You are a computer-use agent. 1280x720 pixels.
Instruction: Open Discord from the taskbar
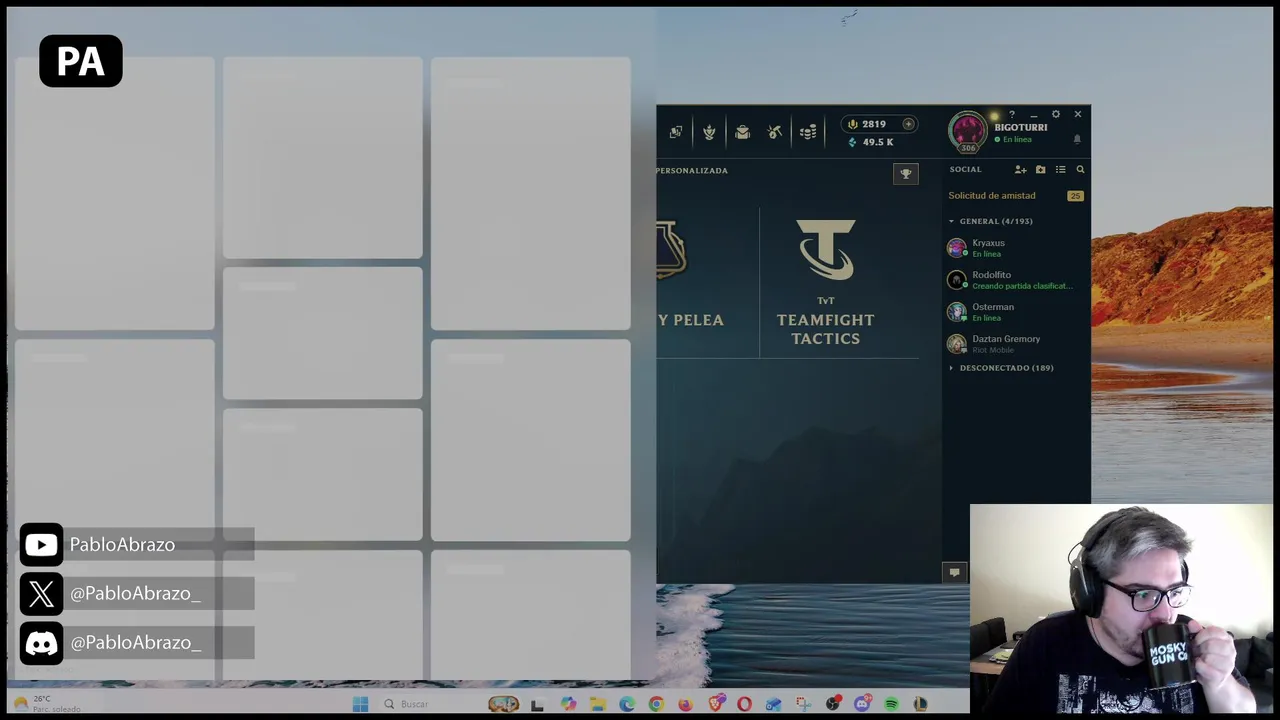pos(862,704)
